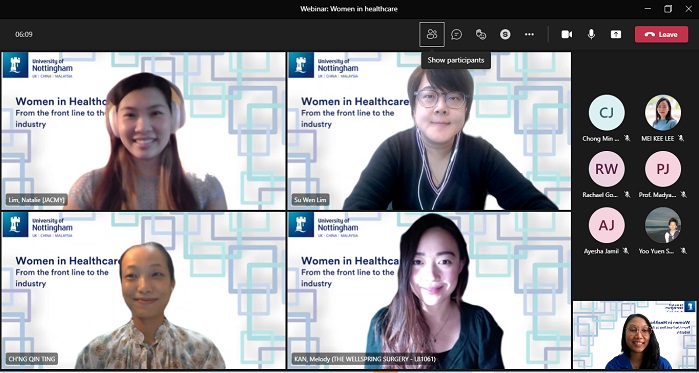
Task: Click Nottingham logo in CH'NG QIN TING's video
Action: [x=38, y=225]
